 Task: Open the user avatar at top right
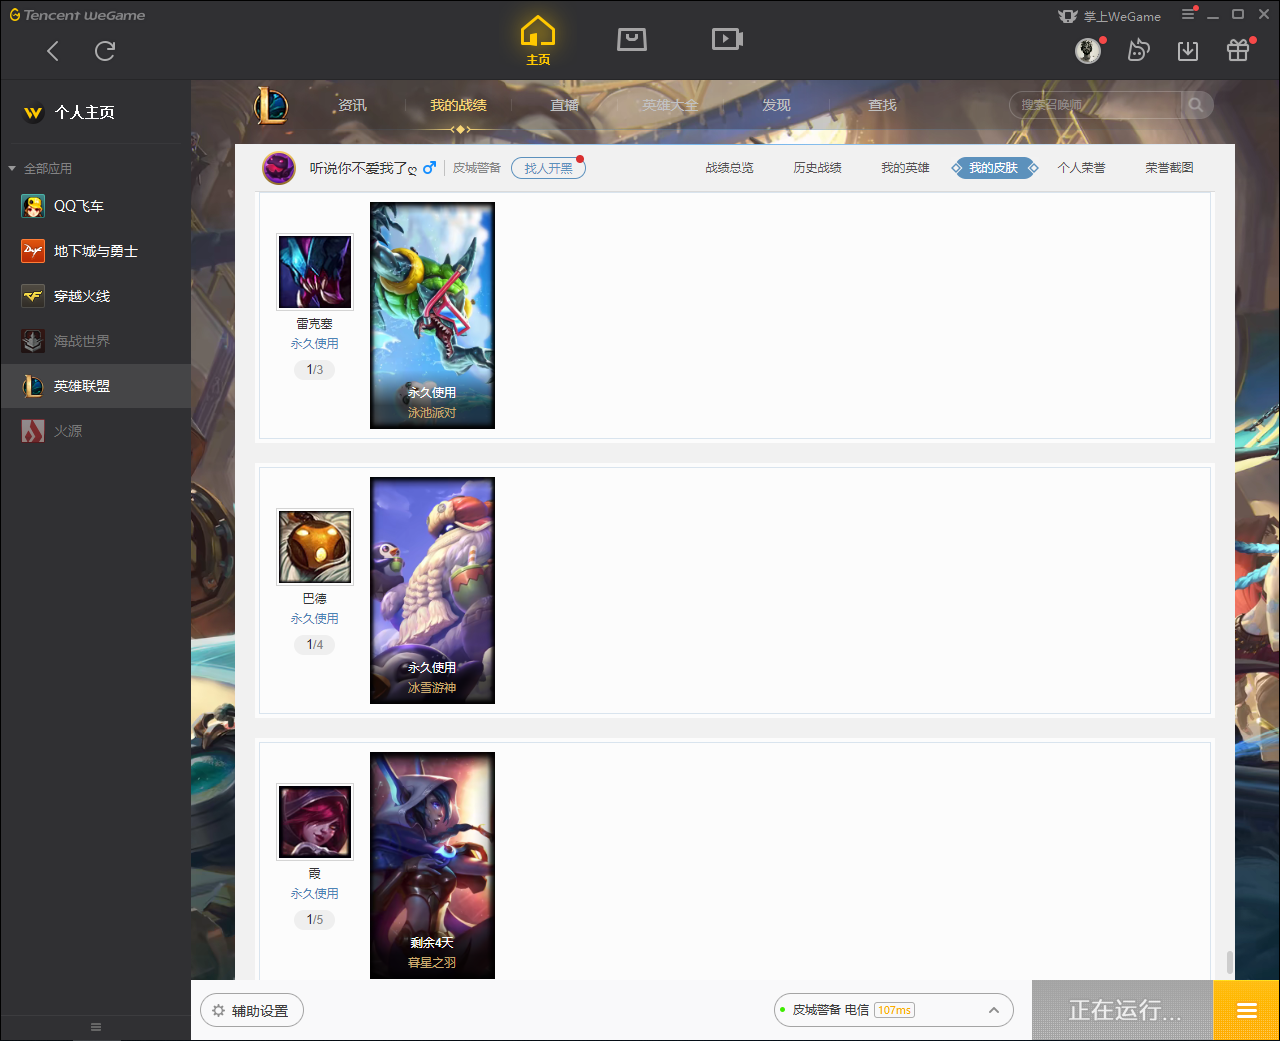point(1088,50)
